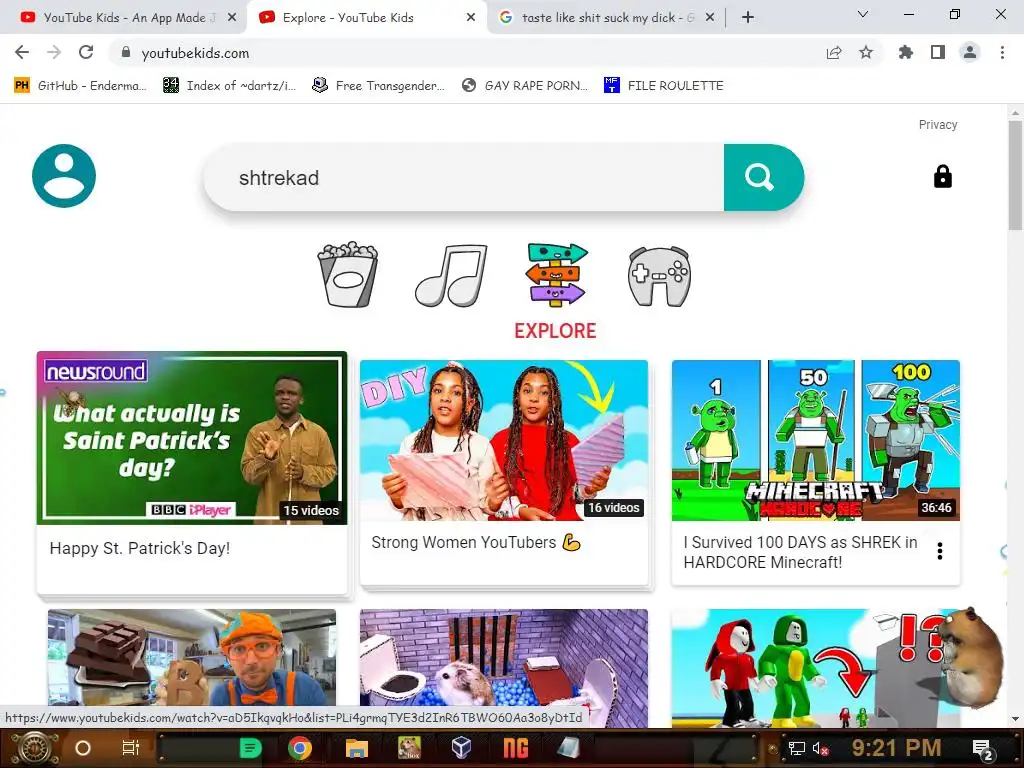Bookmark this page with the star
Image resolution: width=1024 pixels, height=768 pixels.
(x=866, y=52)
